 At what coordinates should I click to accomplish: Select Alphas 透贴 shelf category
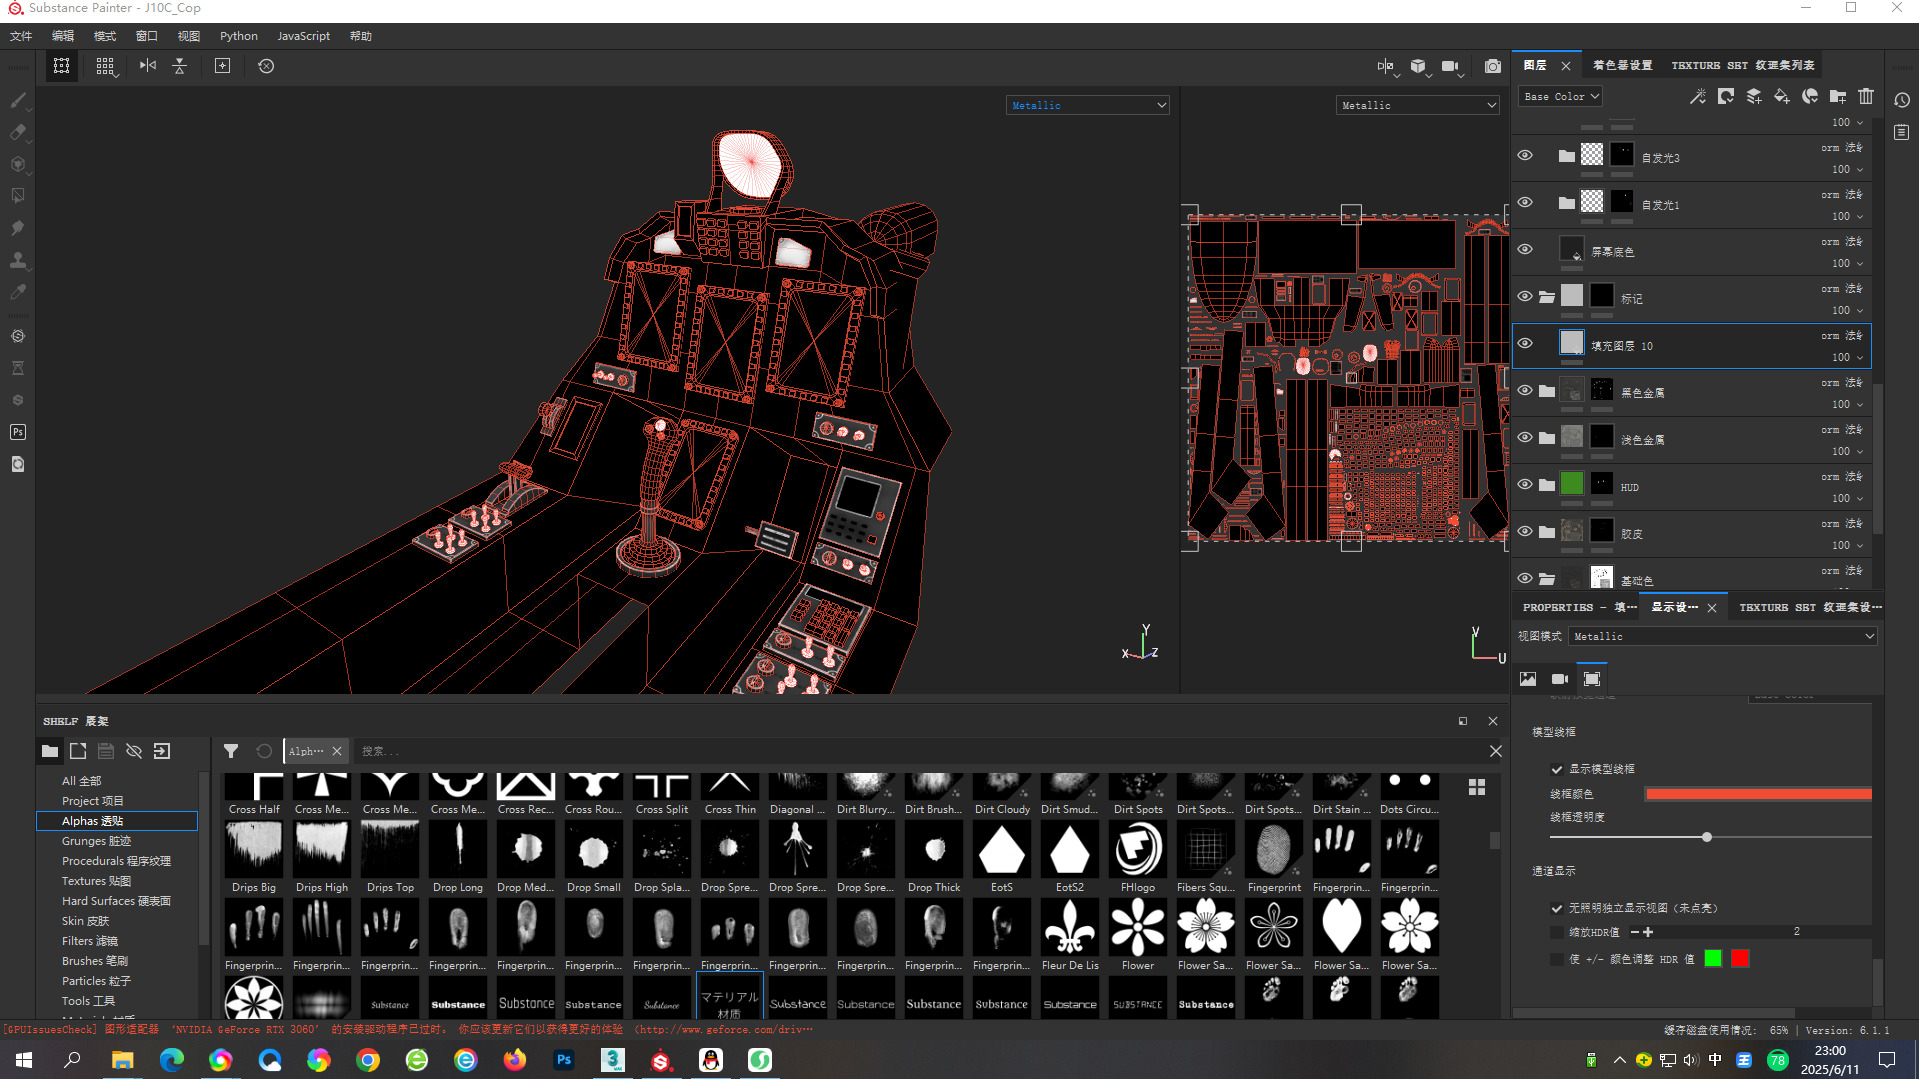coord(117,821)
